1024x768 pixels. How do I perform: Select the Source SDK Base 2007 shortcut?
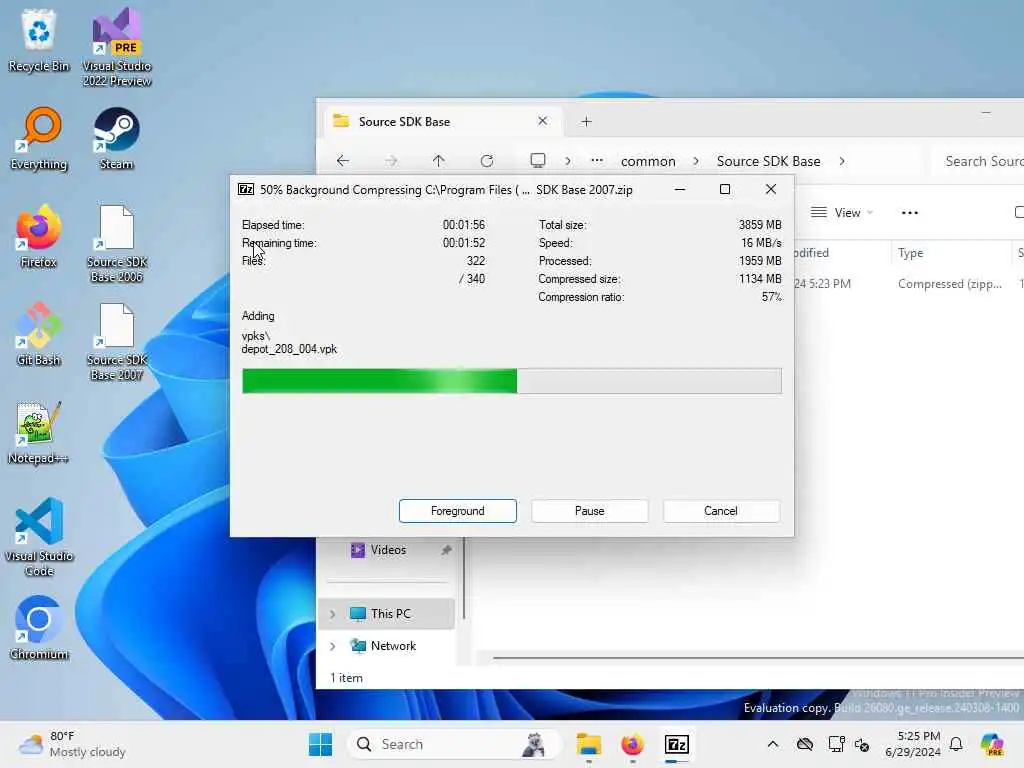[117, 342]
